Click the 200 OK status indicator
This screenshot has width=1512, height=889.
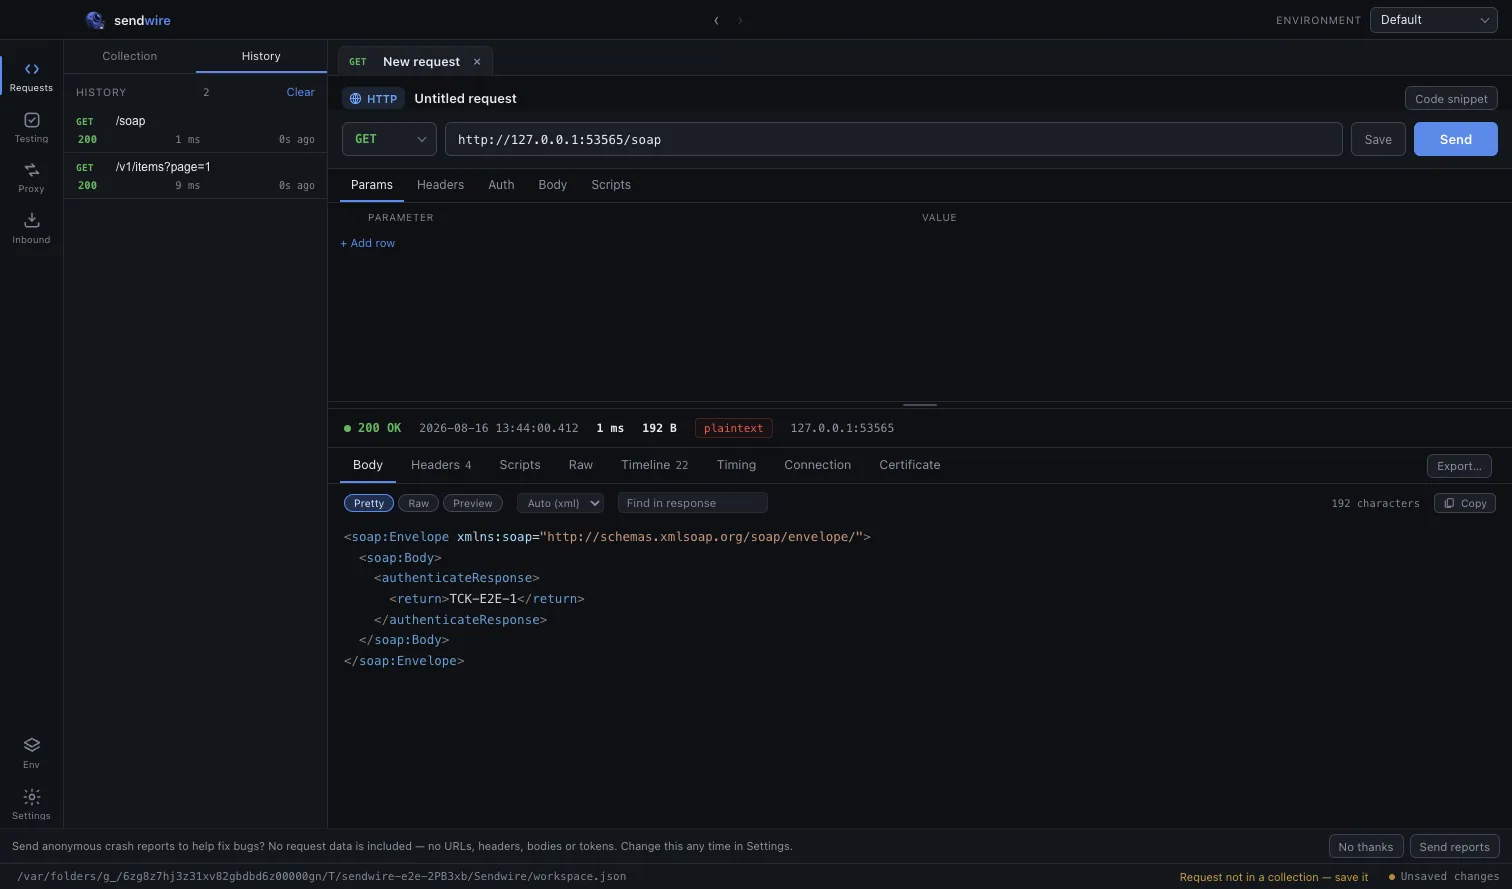(x=372, y=428)
